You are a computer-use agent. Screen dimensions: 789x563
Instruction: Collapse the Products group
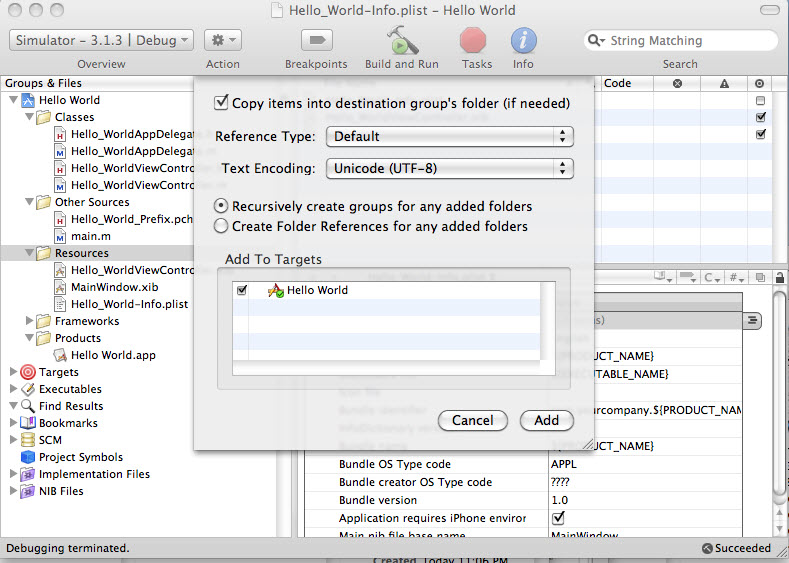tap(30, 338)
